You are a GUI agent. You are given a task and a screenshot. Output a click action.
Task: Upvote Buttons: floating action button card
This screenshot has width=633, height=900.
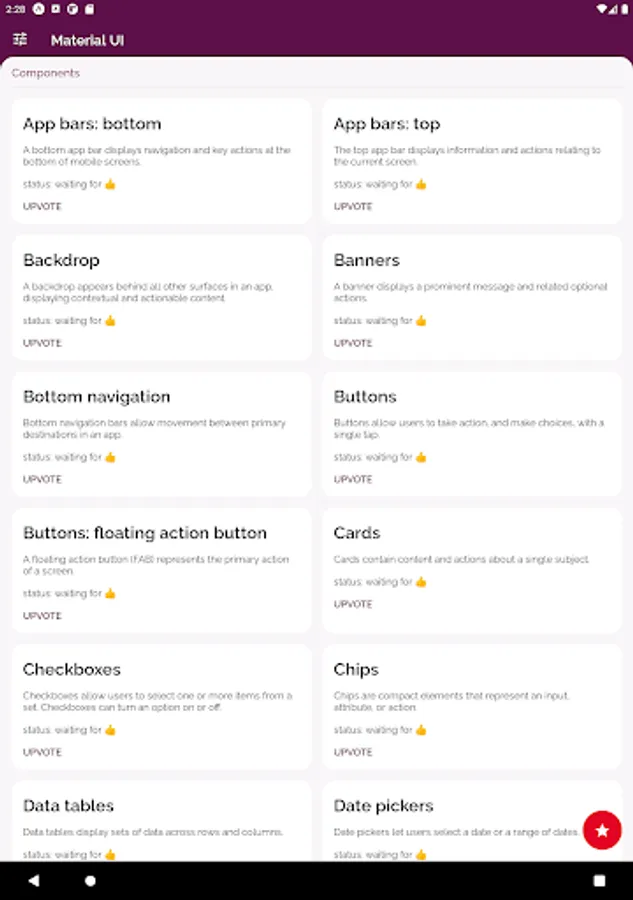(42, 616)
